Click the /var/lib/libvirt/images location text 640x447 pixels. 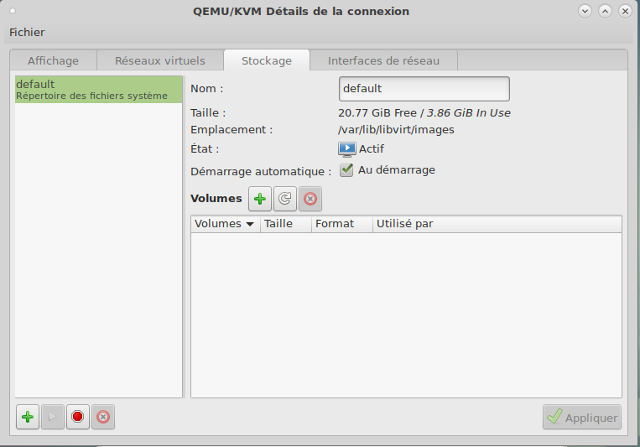click(396, 130)
